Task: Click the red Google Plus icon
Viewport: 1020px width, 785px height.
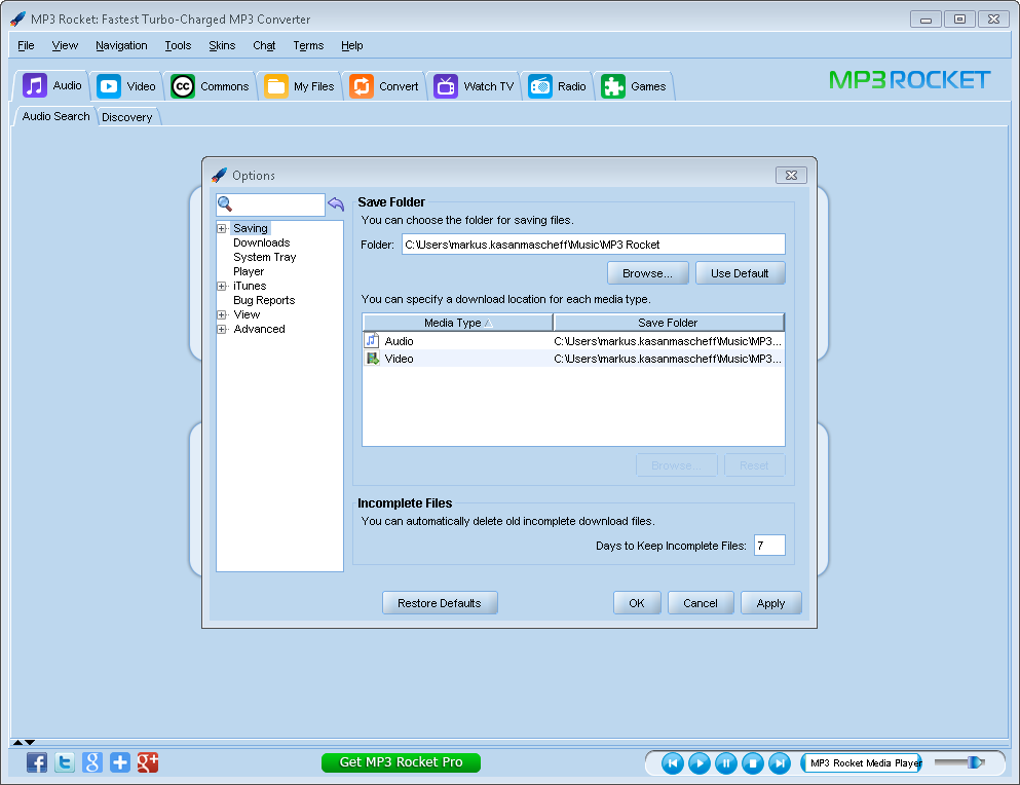Action: click(x=148, y=762)
